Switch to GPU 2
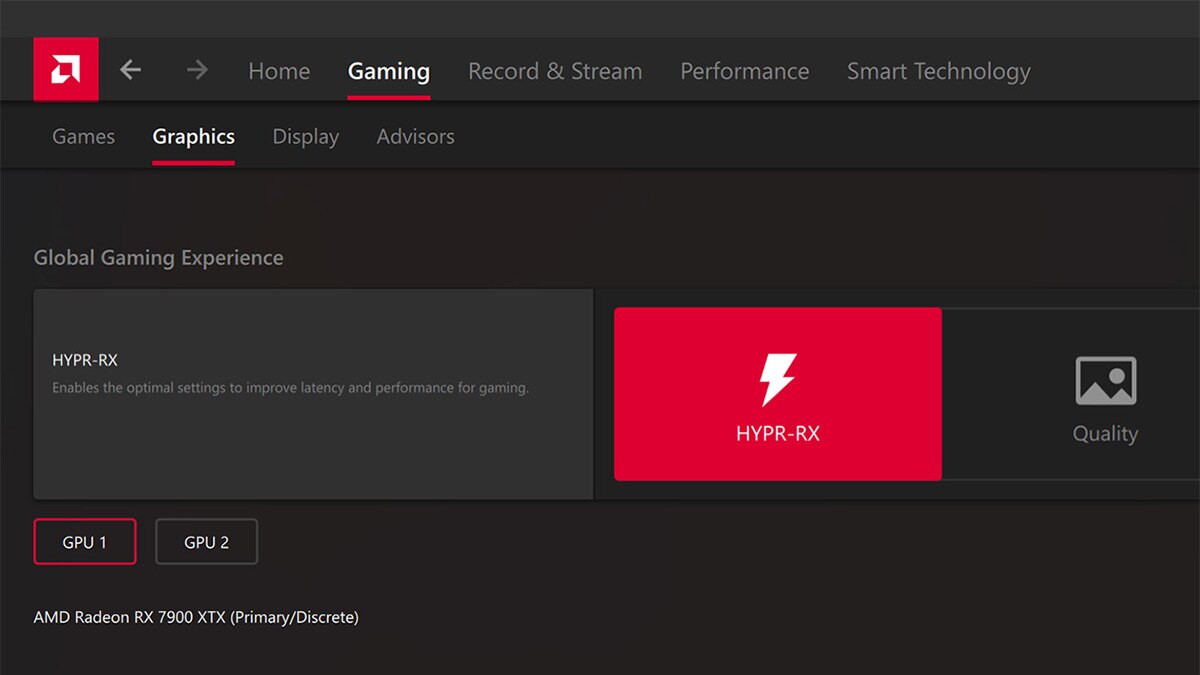The image size is (1200, 675). click(x=206, y=542)
